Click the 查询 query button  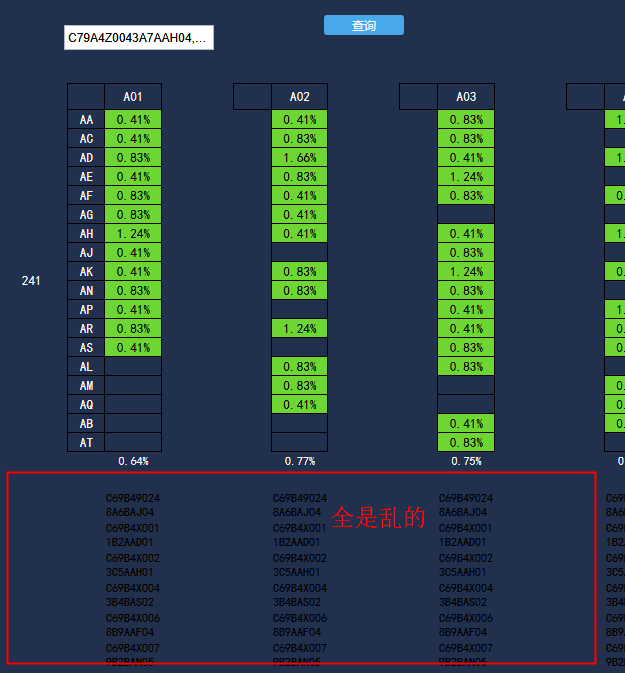[364, 25]
